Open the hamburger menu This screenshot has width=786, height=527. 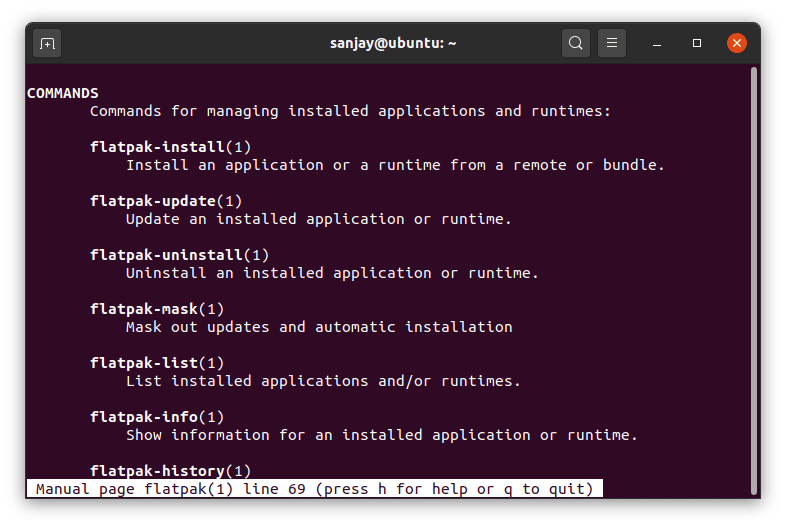tap(612, 43)
